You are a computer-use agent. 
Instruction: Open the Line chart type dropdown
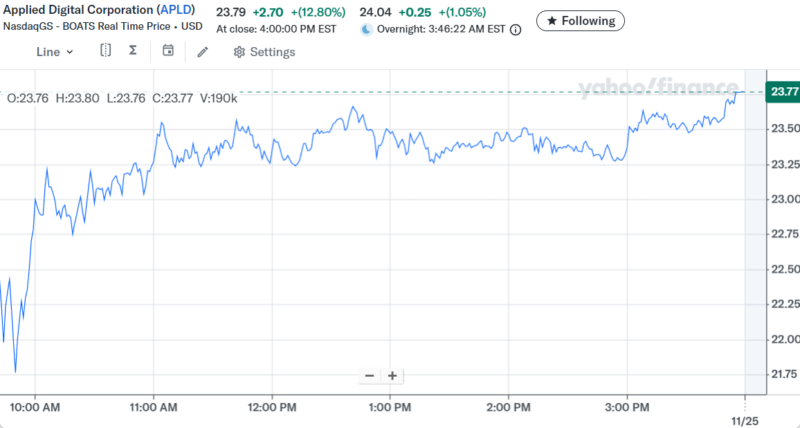54,52
